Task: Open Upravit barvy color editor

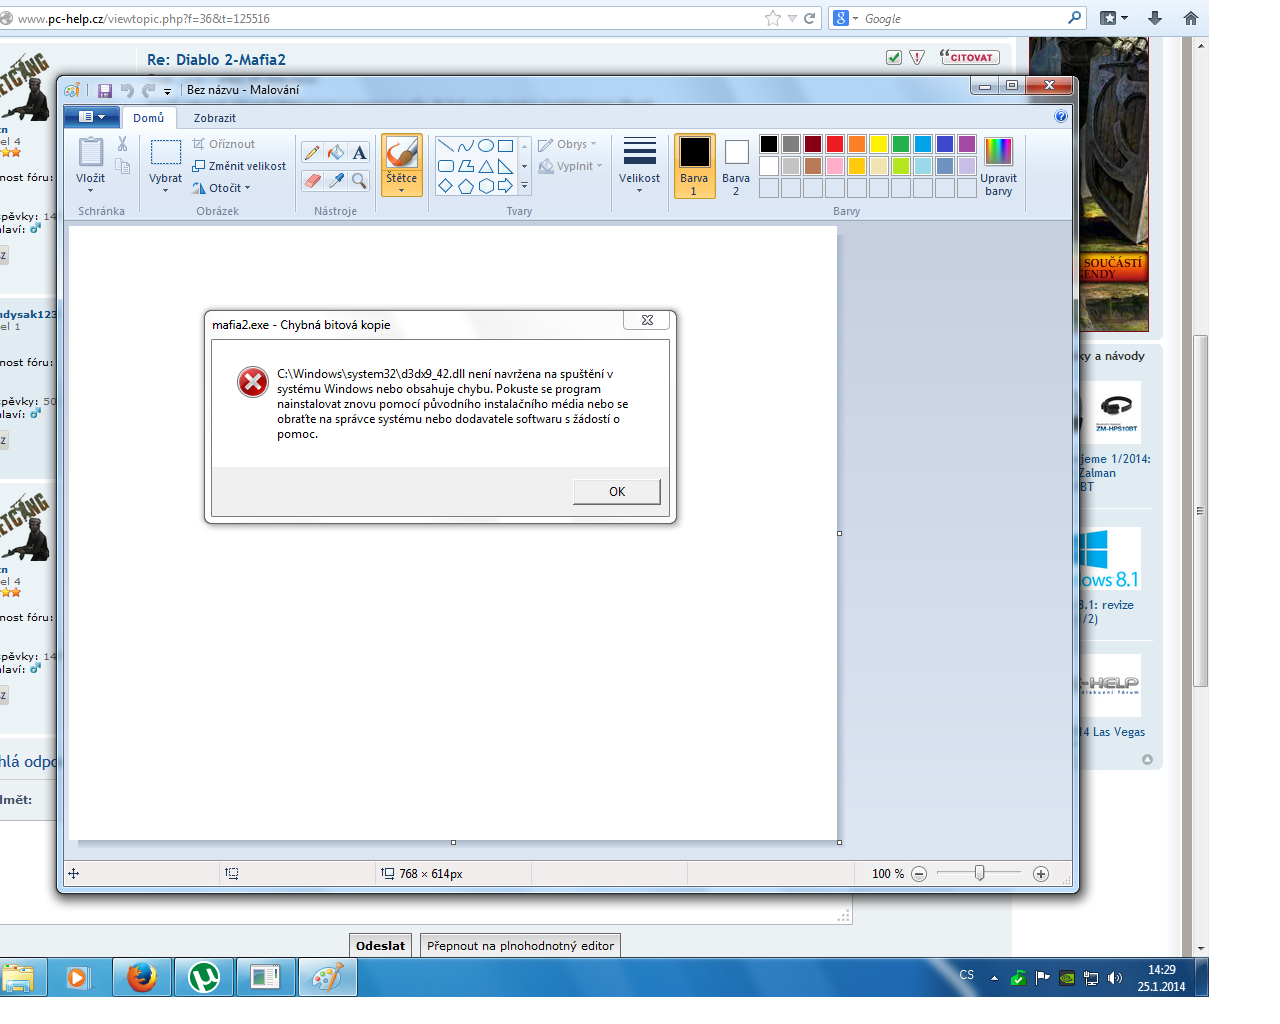Action: (x=998, y=166)
